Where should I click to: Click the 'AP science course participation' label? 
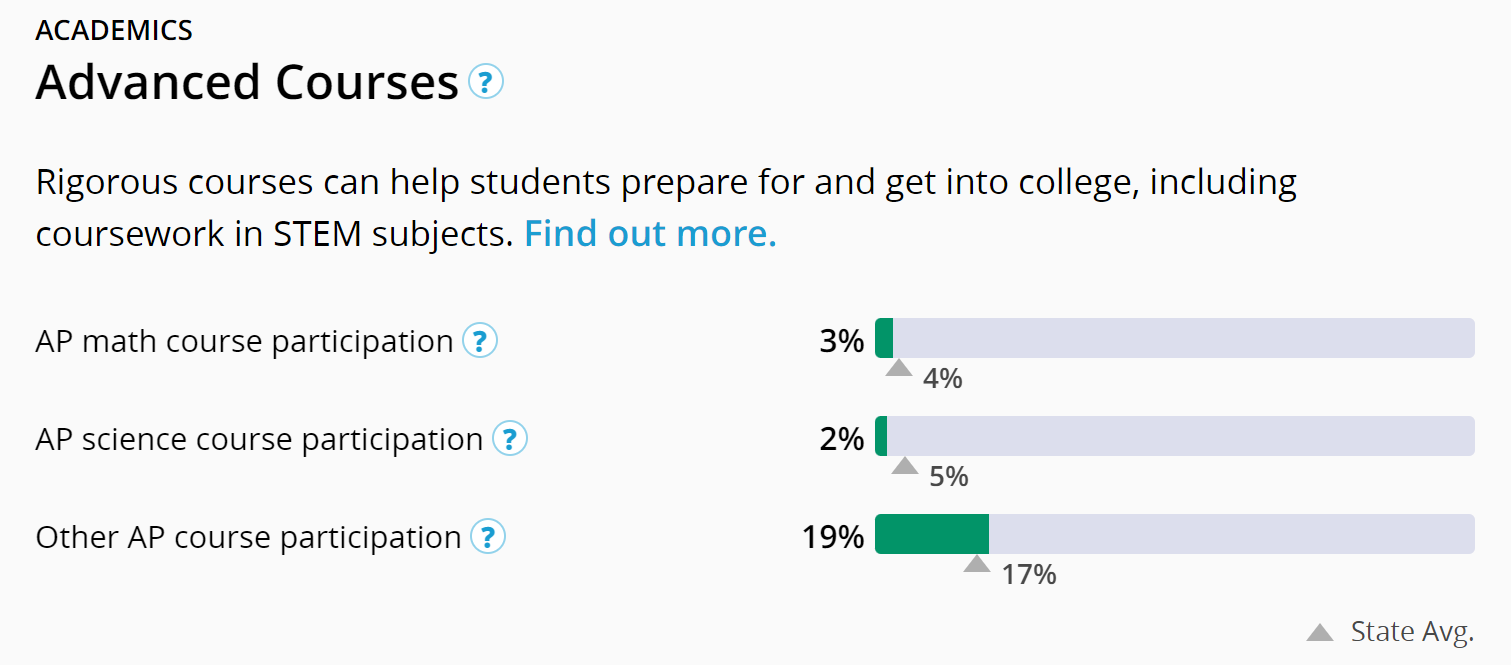coord(259,439)
